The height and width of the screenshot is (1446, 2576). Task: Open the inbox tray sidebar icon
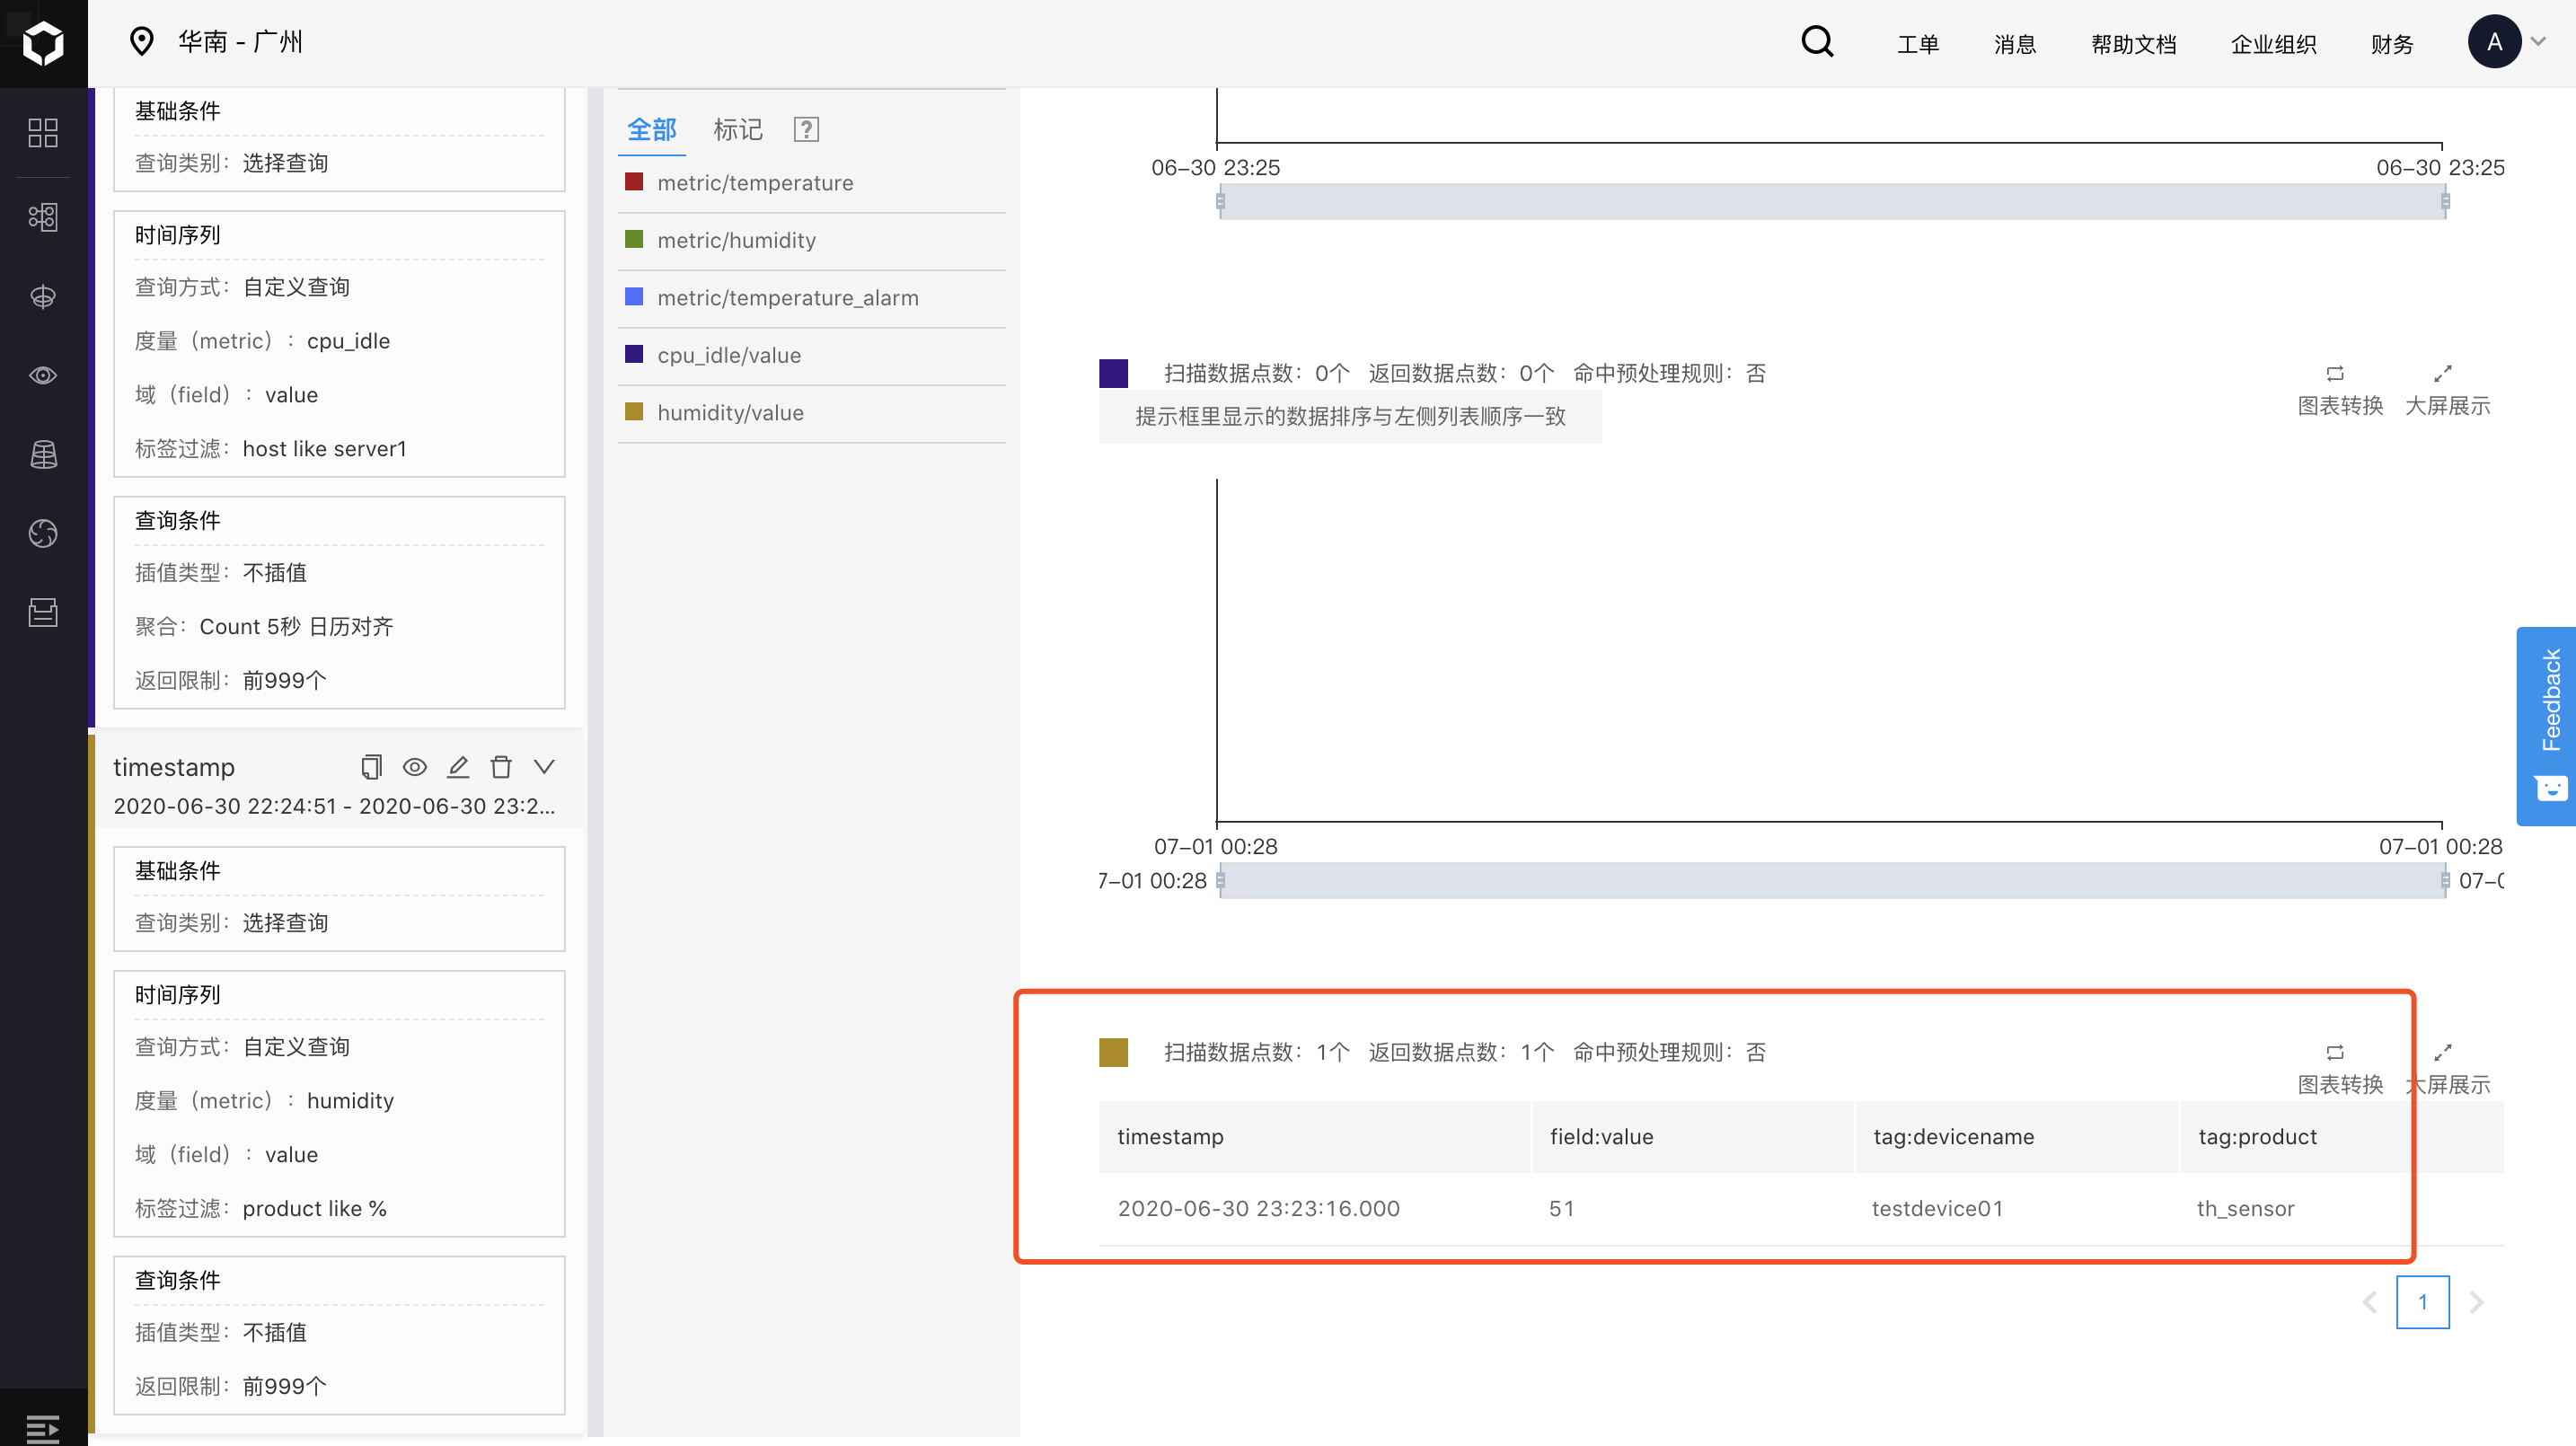click(x=43, y=612)
